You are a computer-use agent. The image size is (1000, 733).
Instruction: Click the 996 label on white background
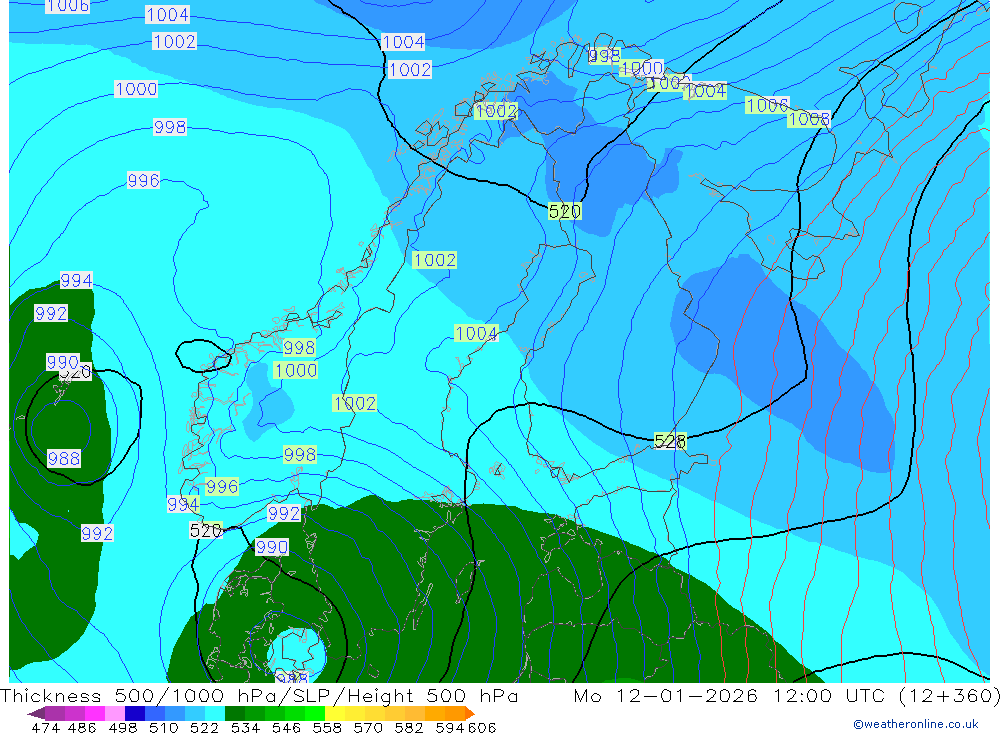[x=143, y=181]
